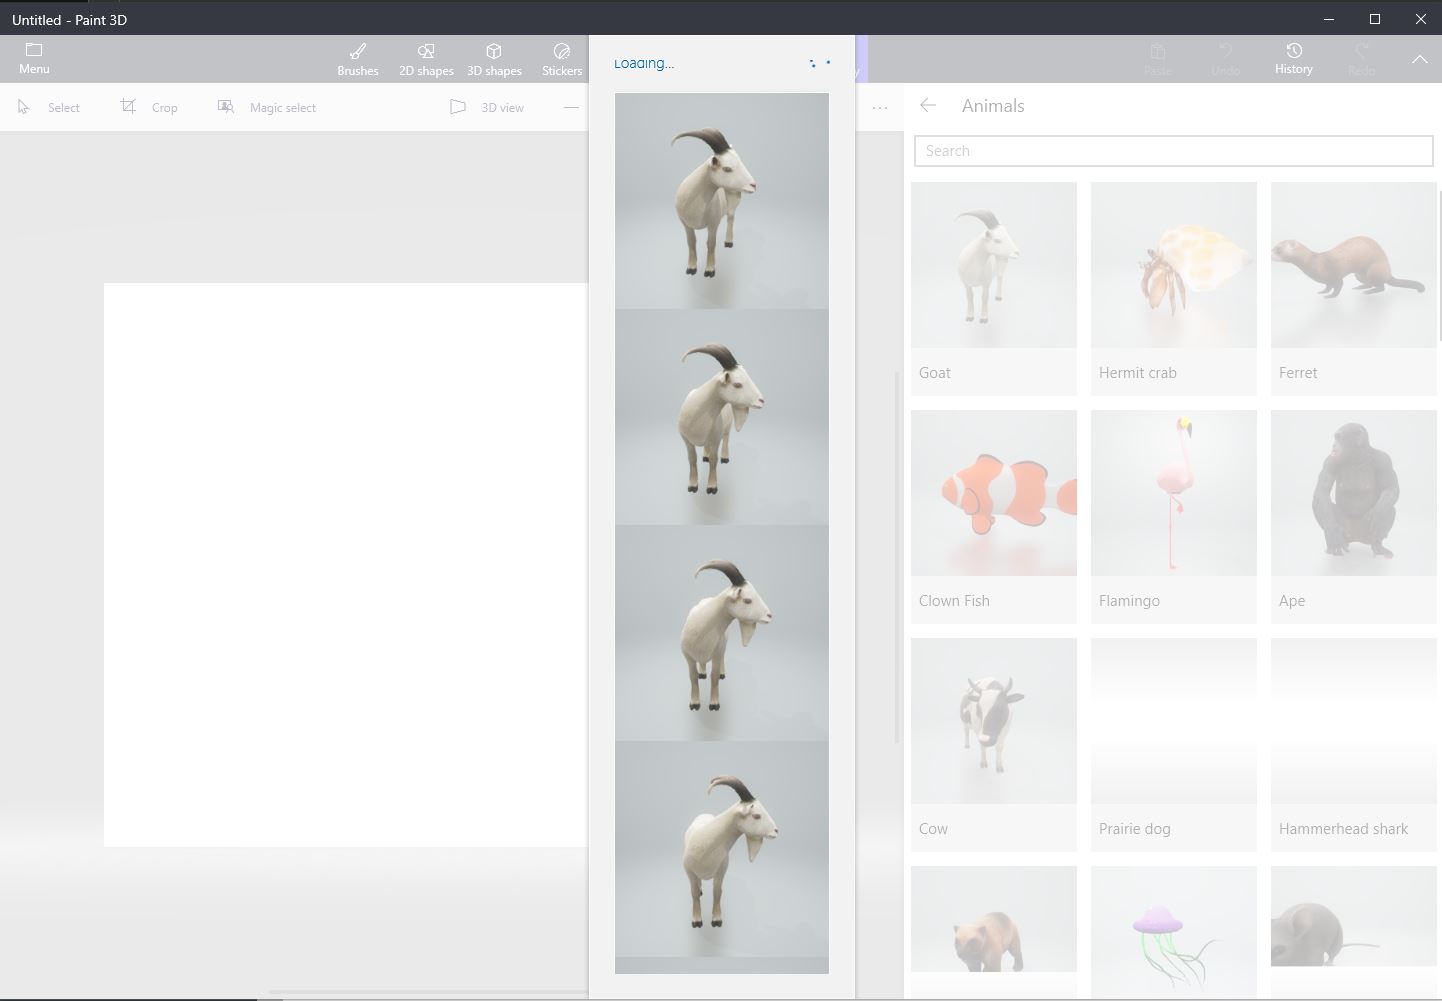Pick the Hammerhead shark model tile
Viewport: 1442px width, 1001px height.
pyautogui.click(x=1354, y=744)
